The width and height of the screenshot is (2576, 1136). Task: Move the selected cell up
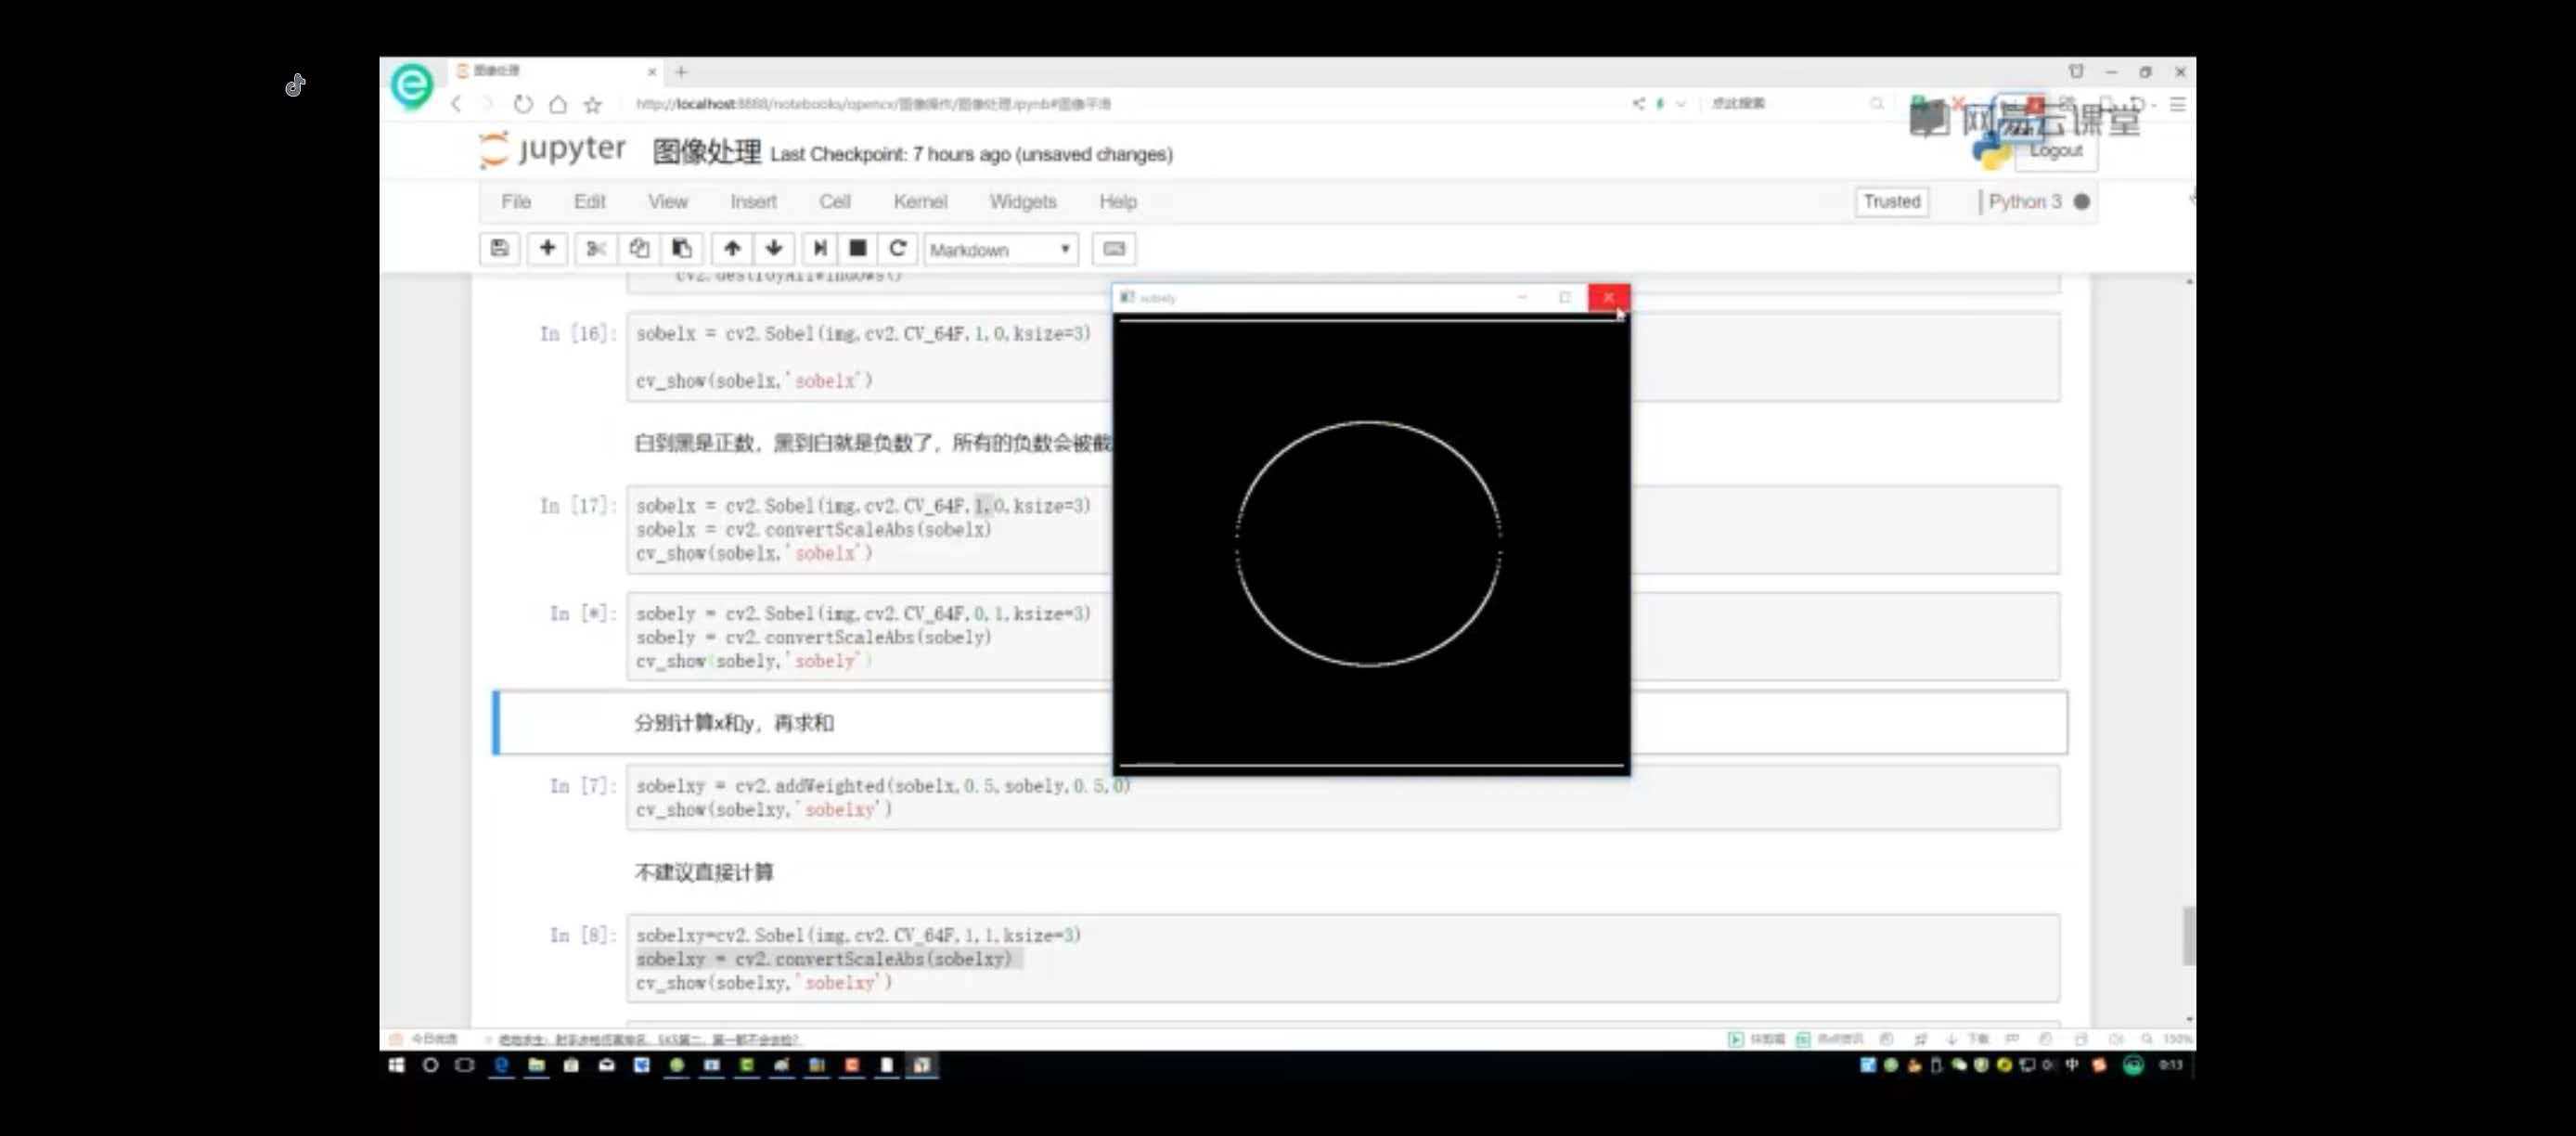click(x=732, y=248)
